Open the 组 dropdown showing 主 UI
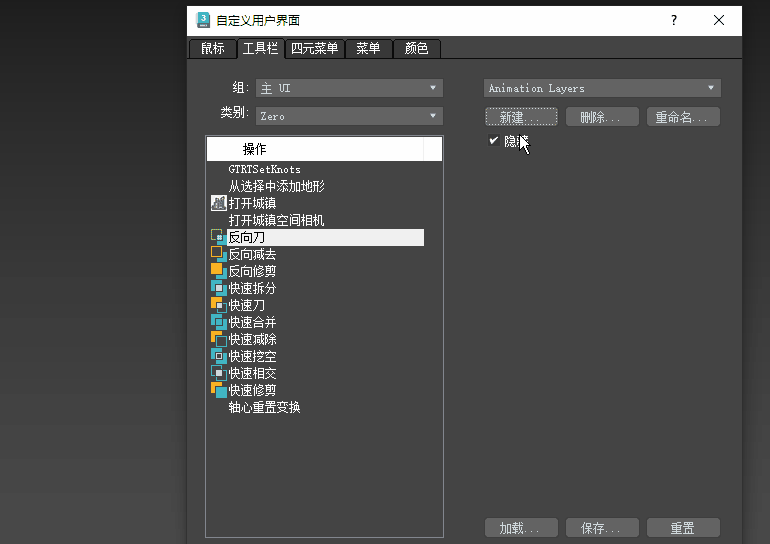 (x=349, y=88)
